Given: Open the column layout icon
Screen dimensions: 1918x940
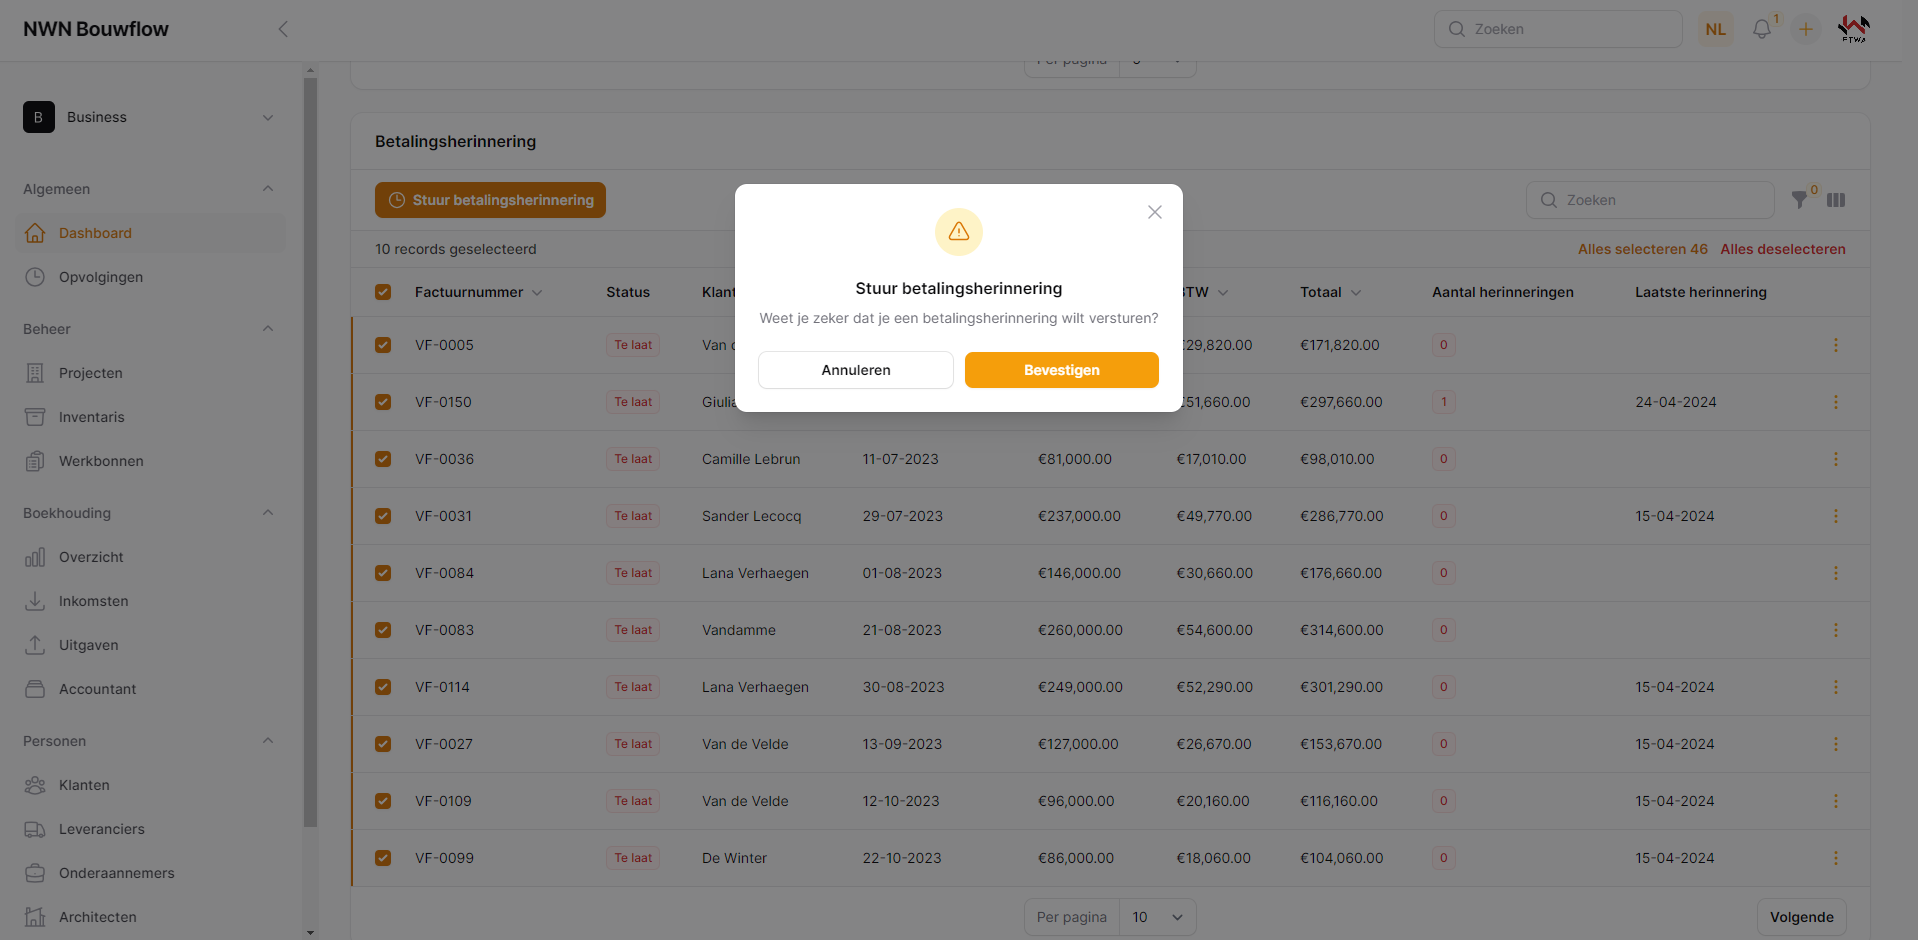Looking at the screenshot, I should point(1836,200).
